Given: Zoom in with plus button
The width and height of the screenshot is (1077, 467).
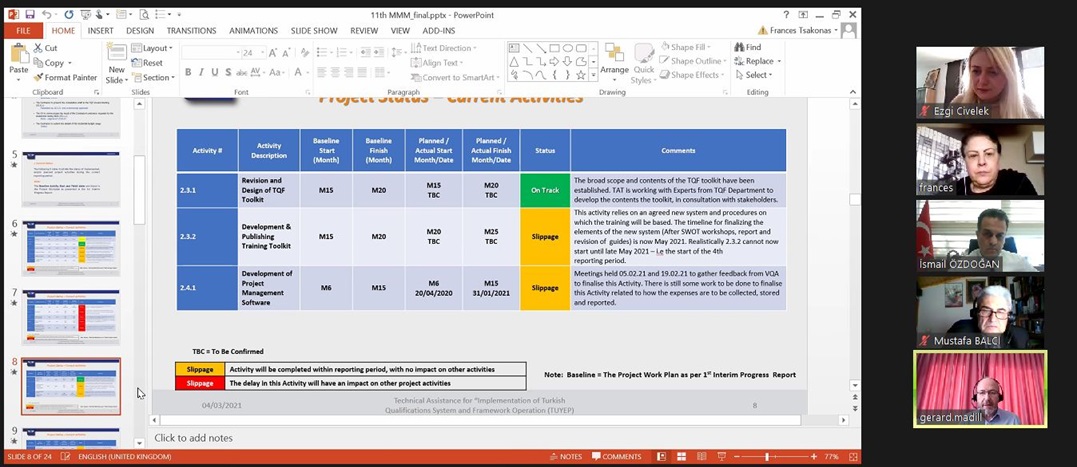Looking at the screenshot, I should click(x=814, y=457).
